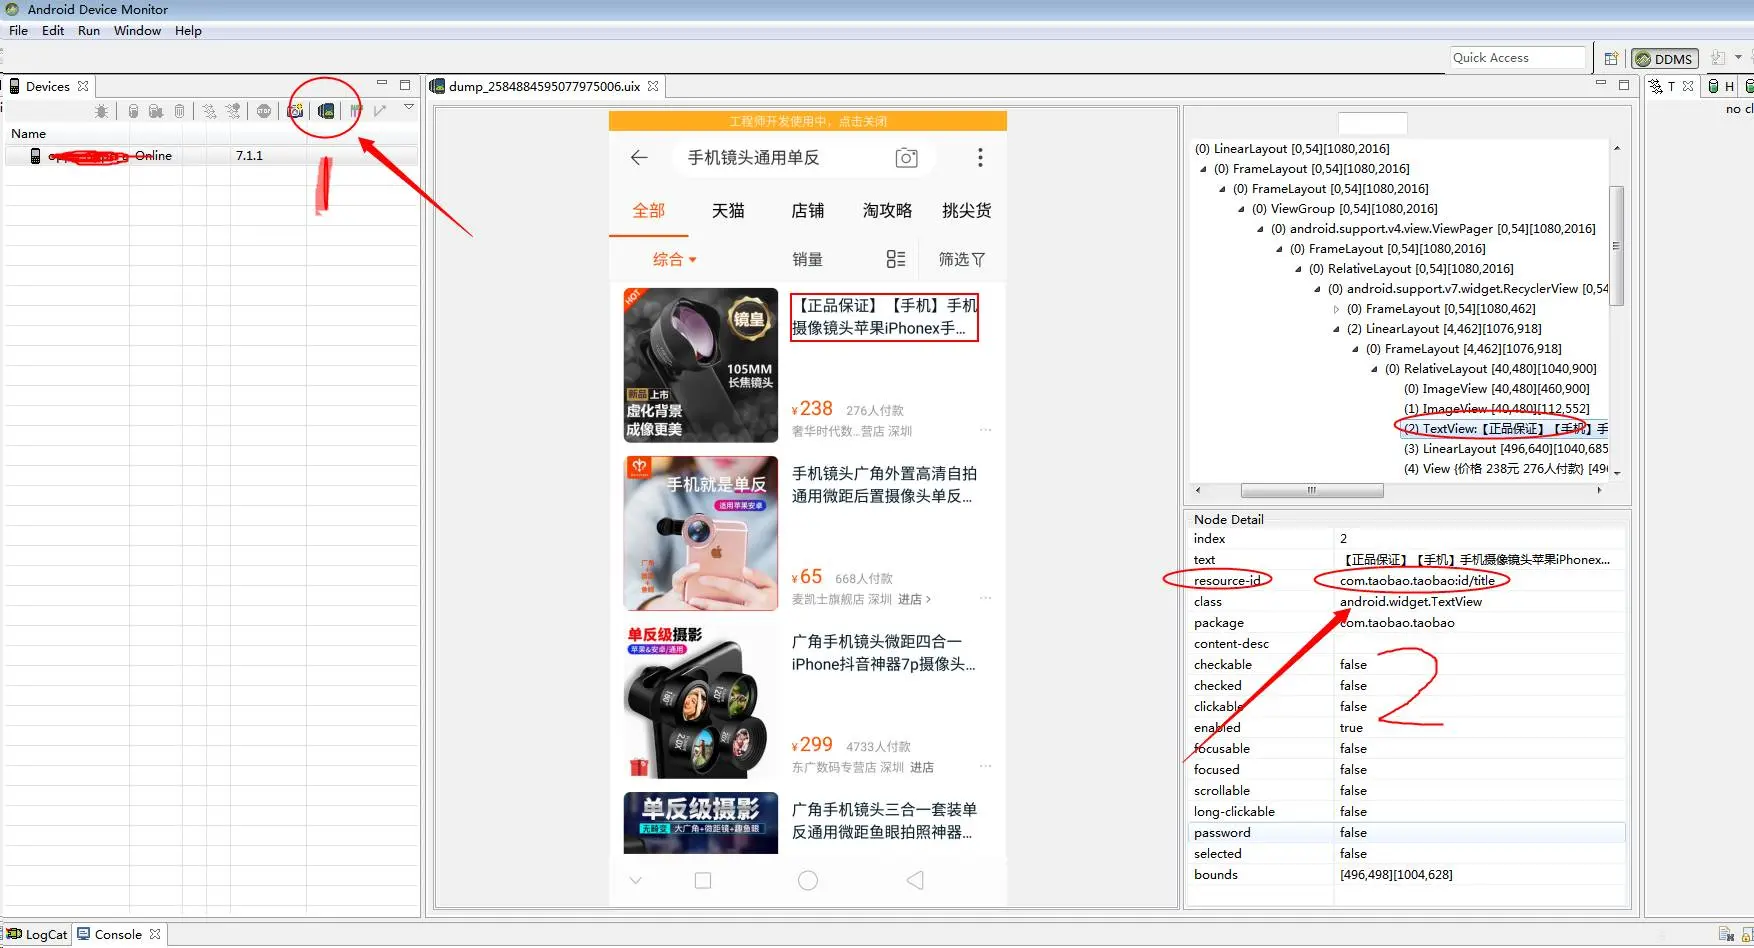1754x948 pixels.
Task: Click the Name column header in Devices
Action: click(28, 134)
